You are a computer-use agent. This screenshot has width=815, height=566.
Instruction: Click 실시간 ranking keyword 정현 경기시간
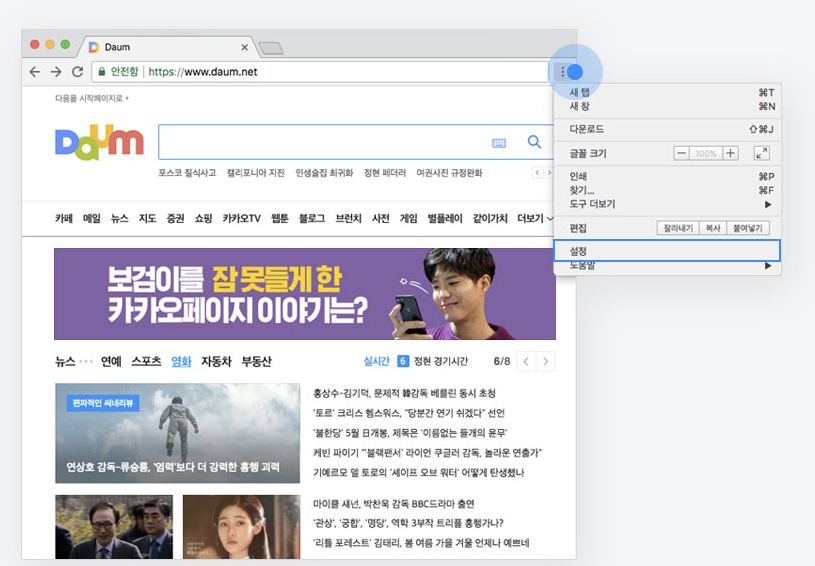pos(441,361)
